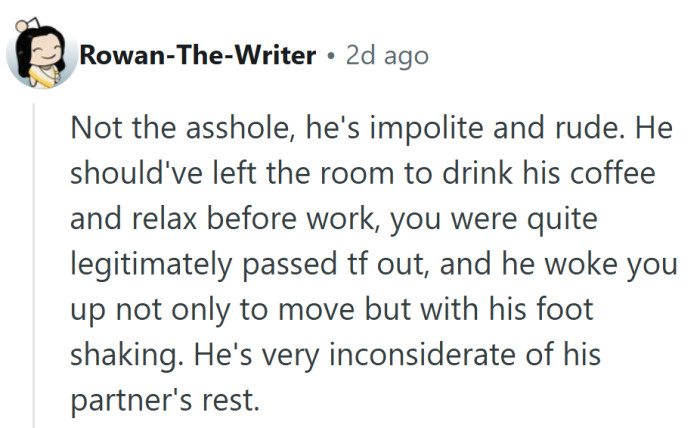Image resolution: width=700 pixels, height=428 pixels.
Task: Click the line starting "should've left the room"
Action: pyautogui.click(x=362, y=172)
